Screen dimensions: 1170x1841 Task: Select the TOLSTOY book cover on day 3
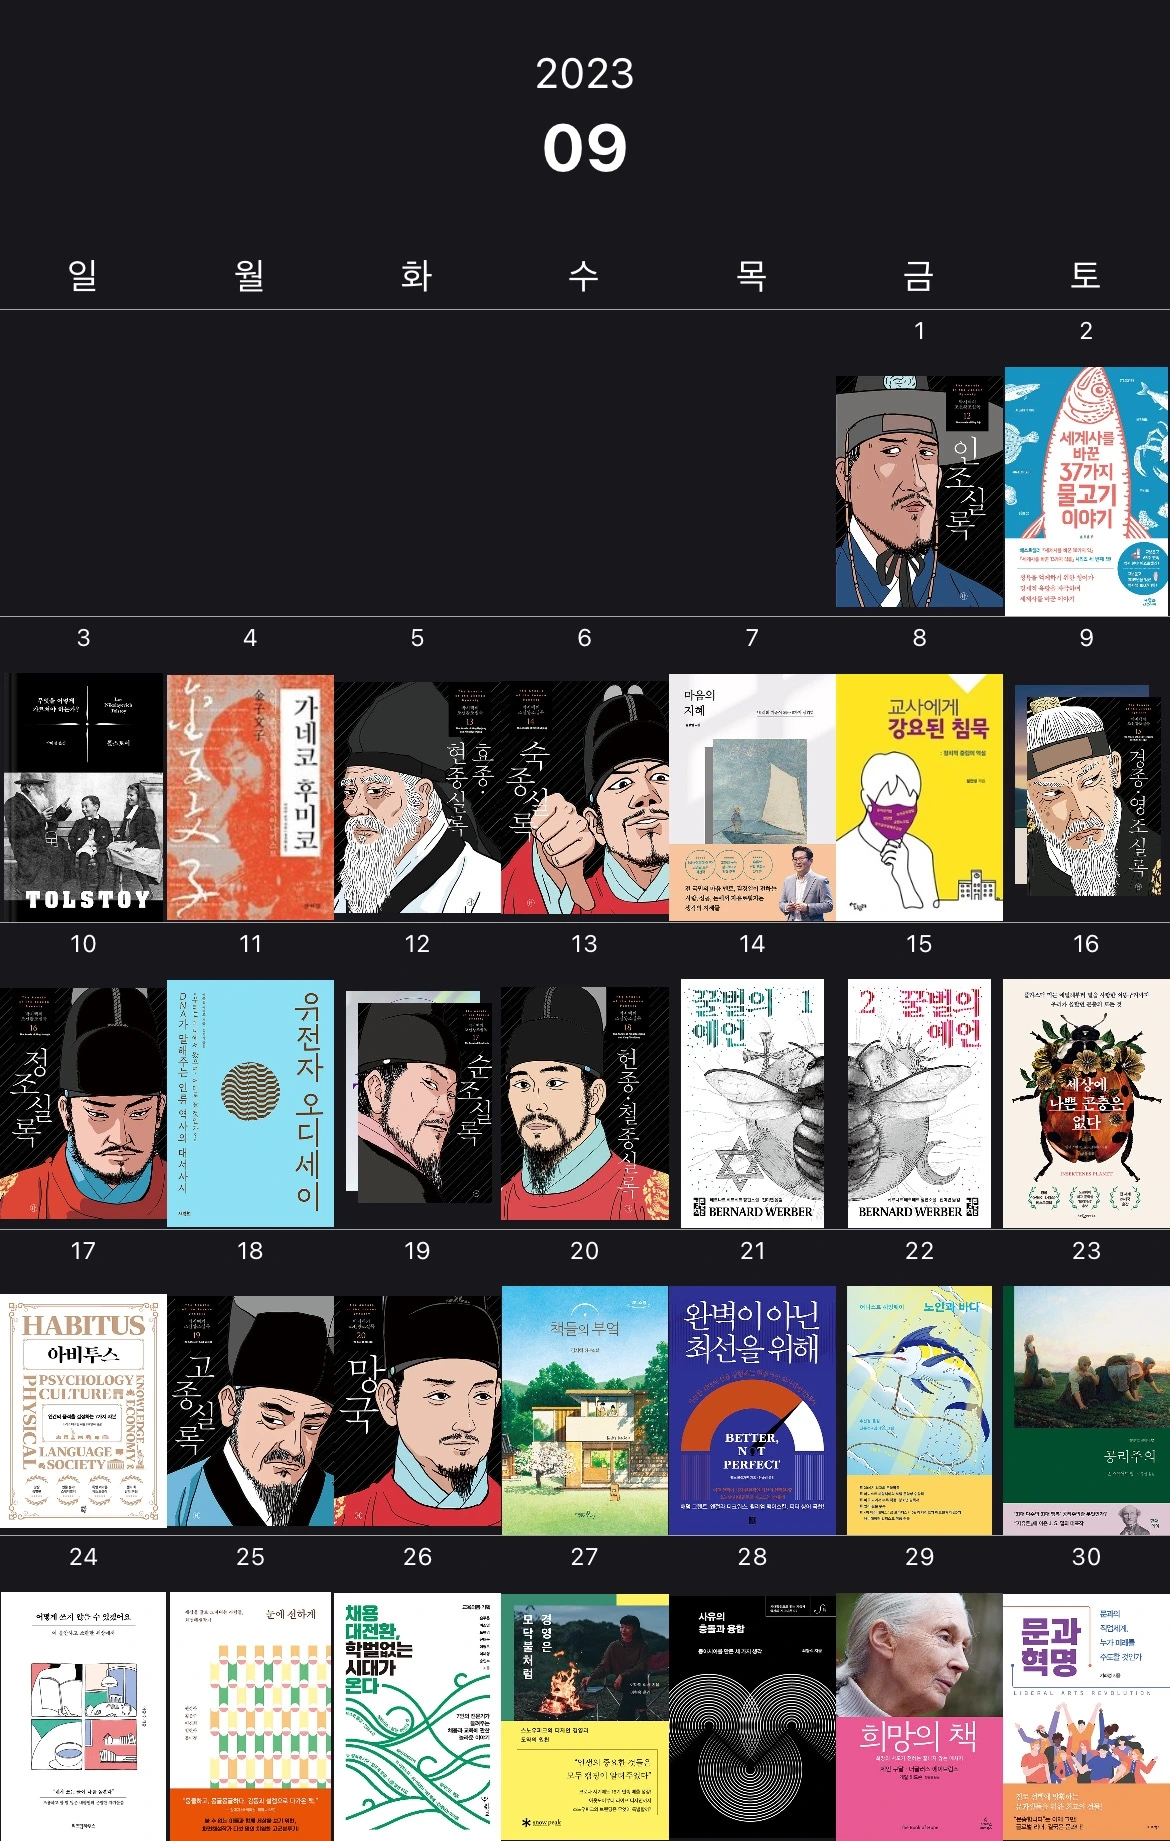click(83, 797)
